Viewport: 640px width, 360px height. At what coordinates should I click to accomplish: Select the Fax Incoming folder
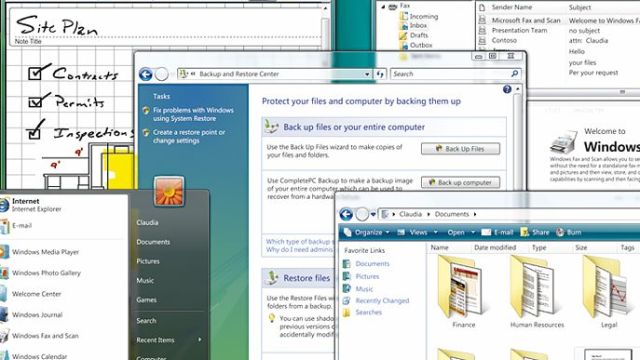coord(424,16)
